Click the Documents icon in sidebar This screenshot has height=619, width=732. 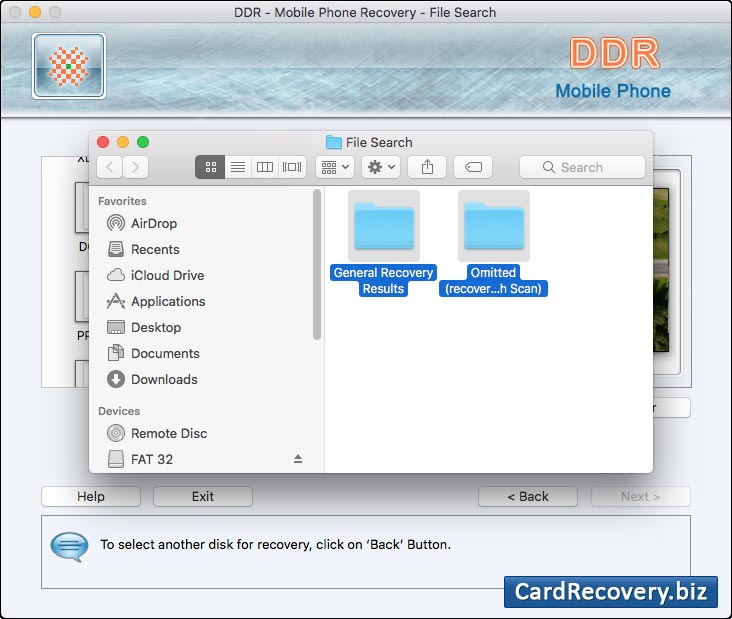(x=116, y=353)
